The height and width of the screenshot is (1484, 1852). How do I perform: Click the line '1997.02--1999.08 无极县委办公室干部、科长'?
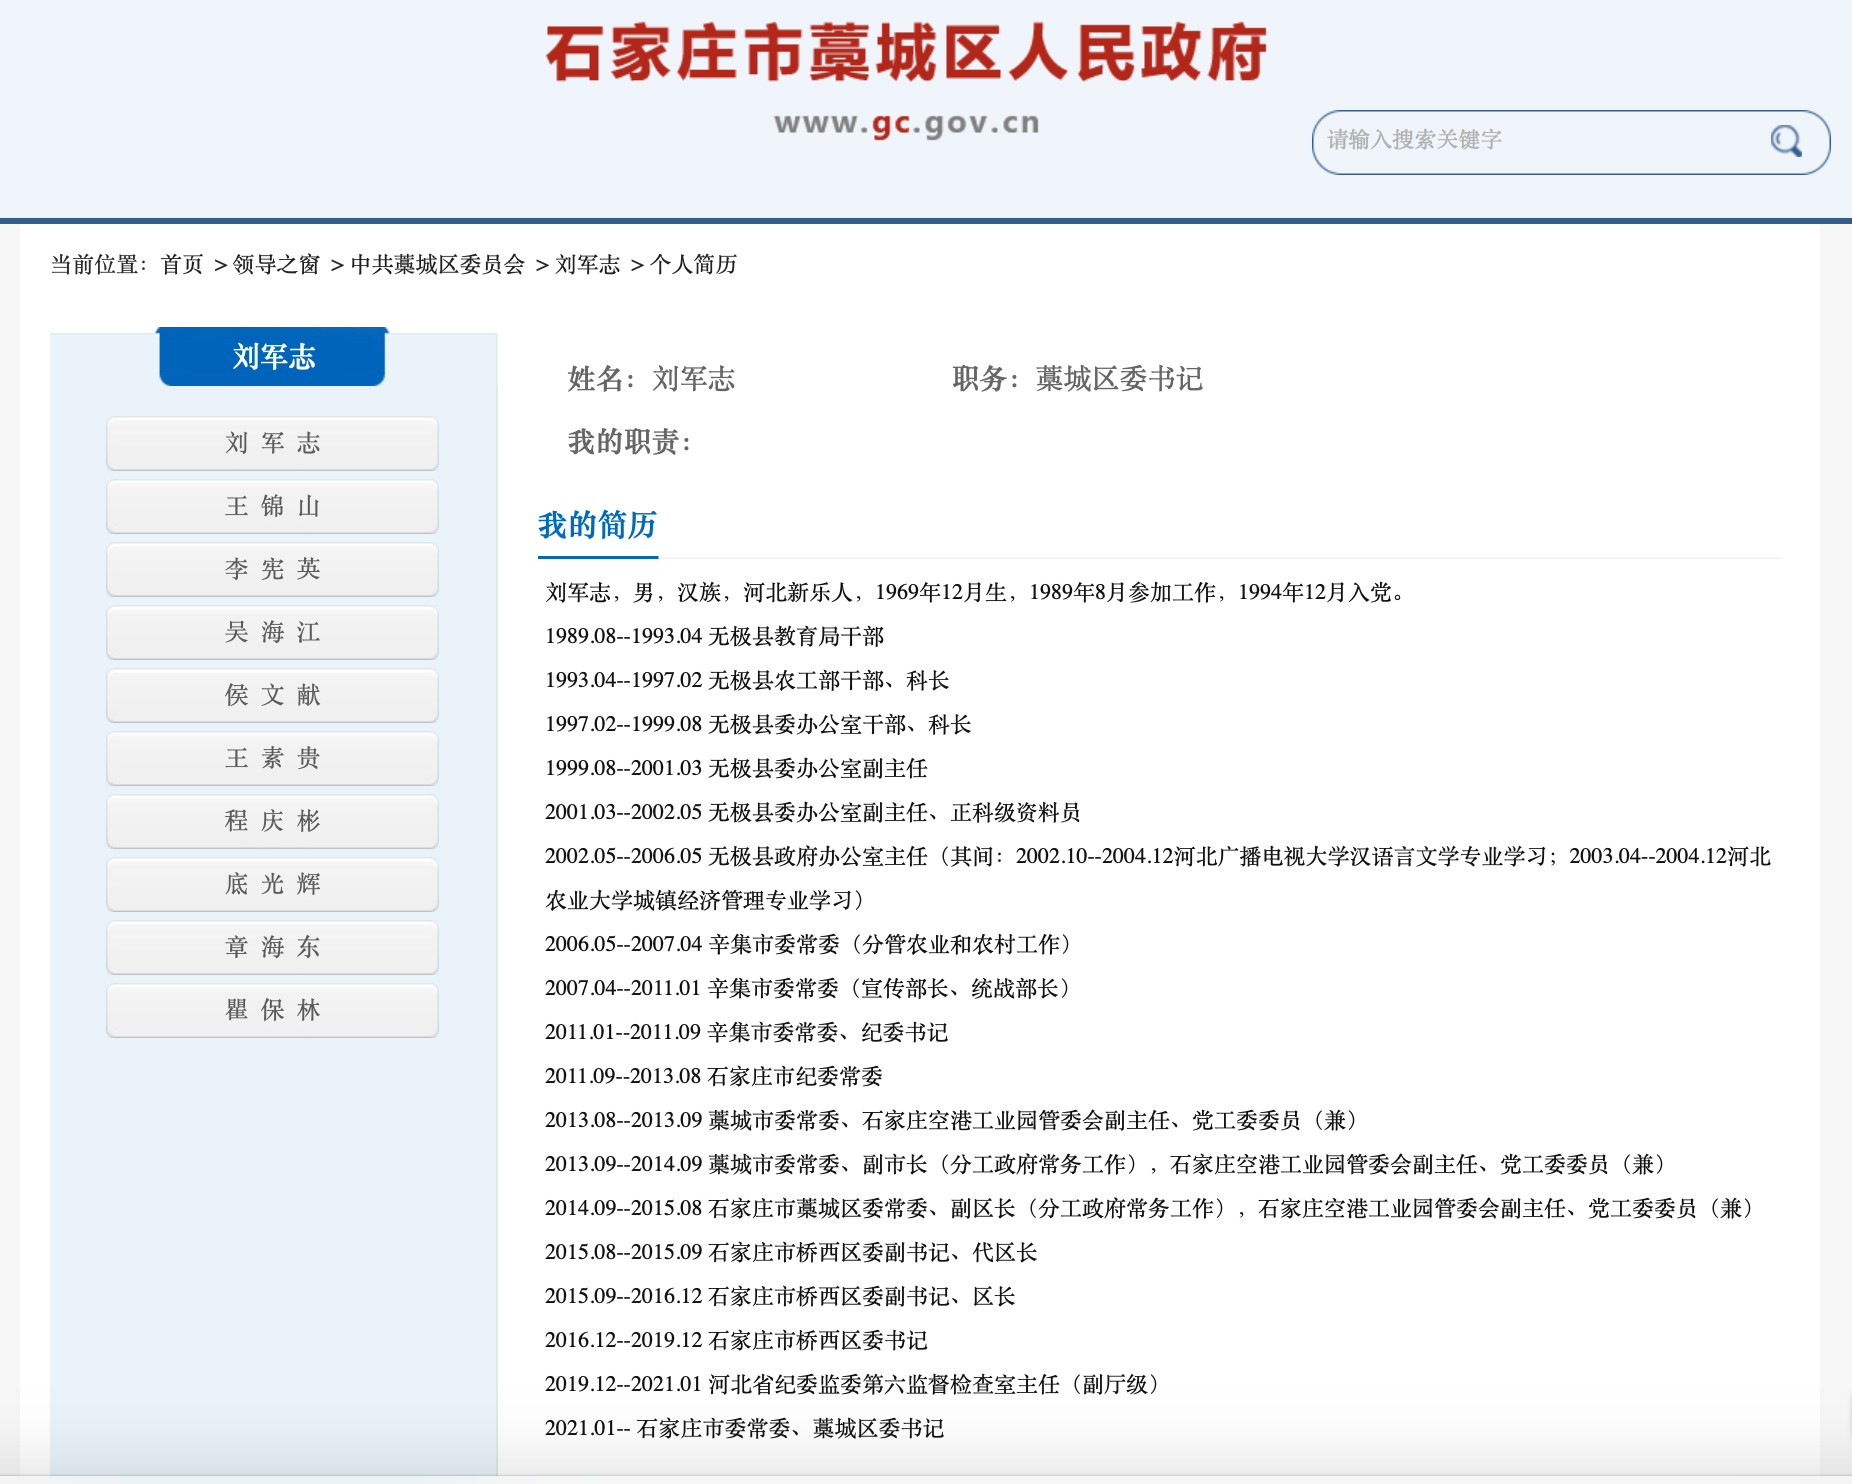tap(758, 724)
